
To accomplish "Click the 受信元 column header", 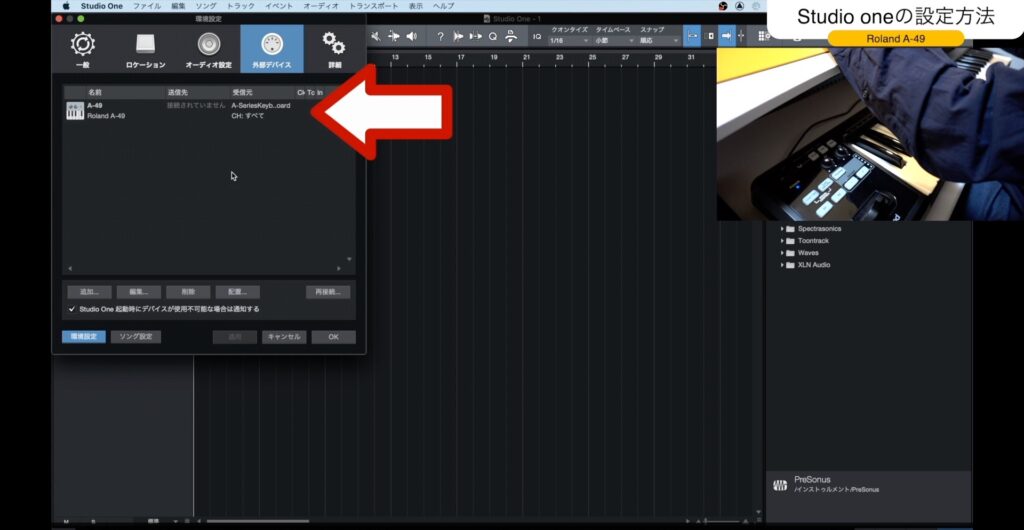I will pos(242,93).
